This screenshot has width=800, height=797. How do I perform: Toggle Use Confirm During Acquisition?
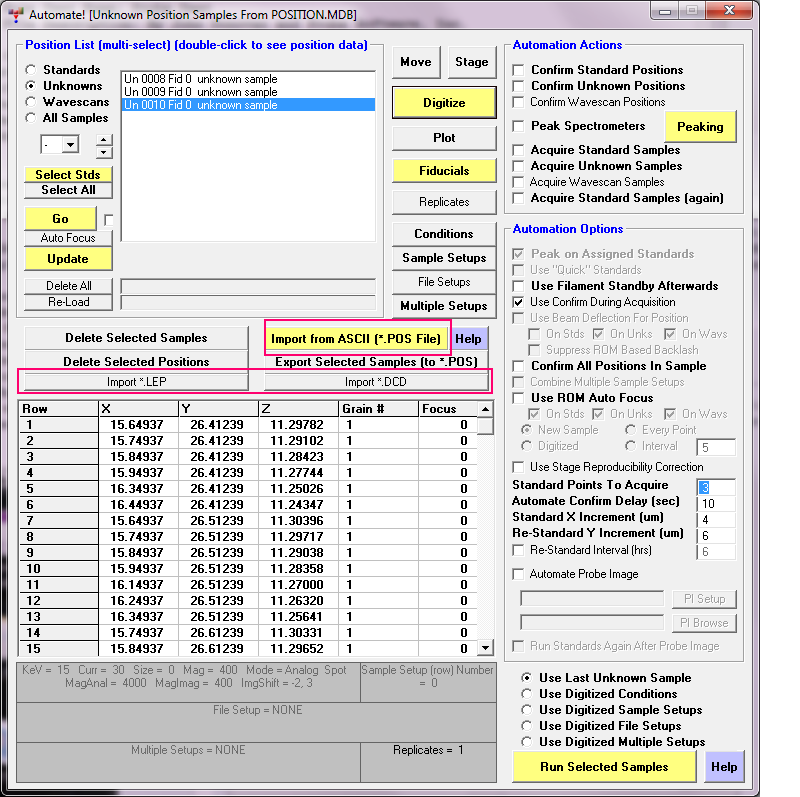pos(518,302)
